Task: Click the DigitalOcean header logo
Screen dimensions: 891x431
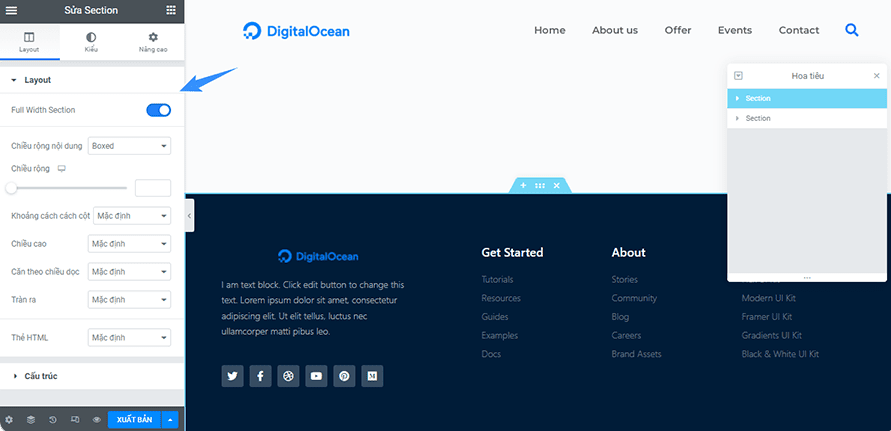Action: (x=296, y=31)
